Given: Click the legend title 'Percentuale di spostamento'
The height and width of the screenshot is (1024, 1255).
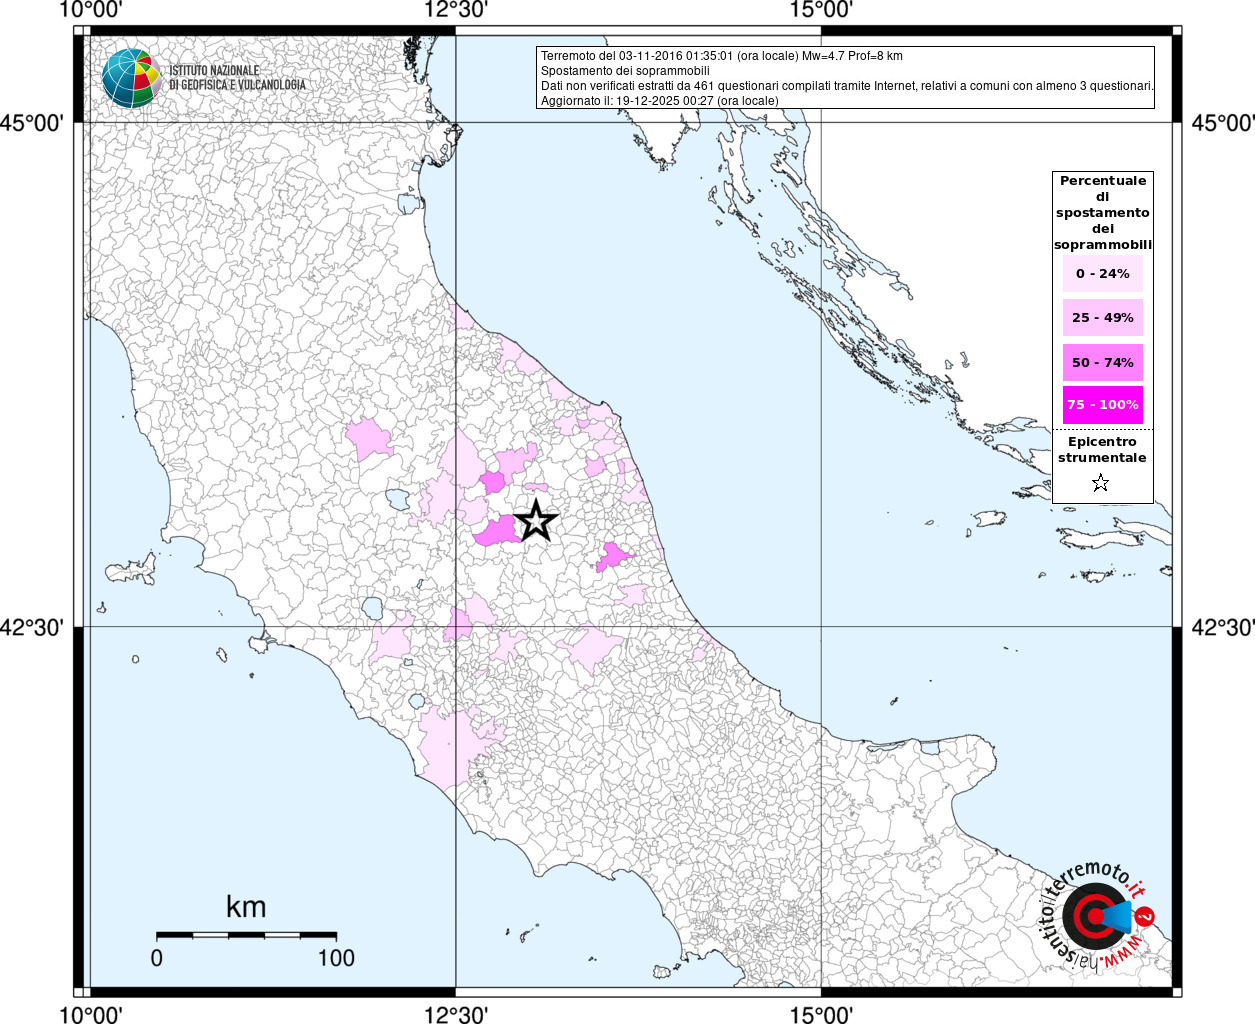Looking at the screenshot, I should (1103, 212).
